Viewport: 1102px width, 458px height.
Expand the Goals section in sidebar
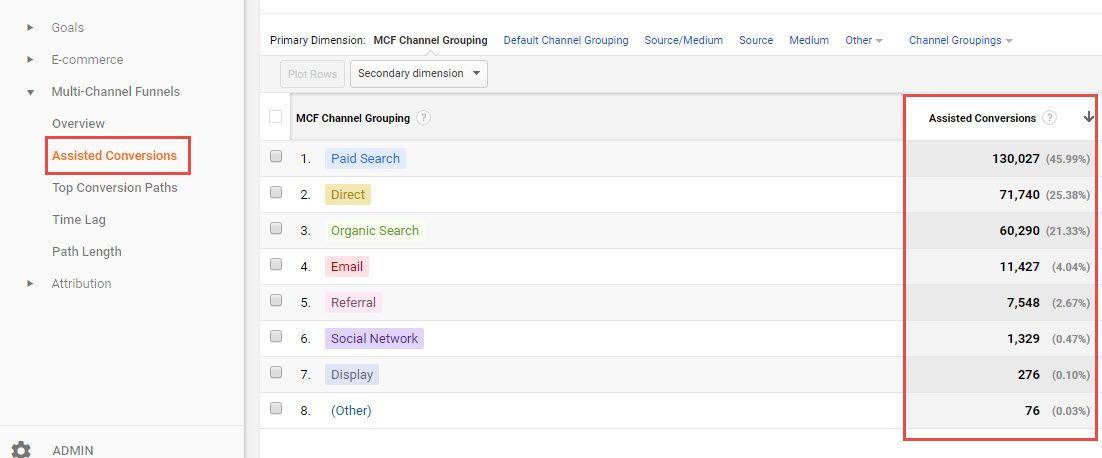pyautogui.click(x=31, y=28)
